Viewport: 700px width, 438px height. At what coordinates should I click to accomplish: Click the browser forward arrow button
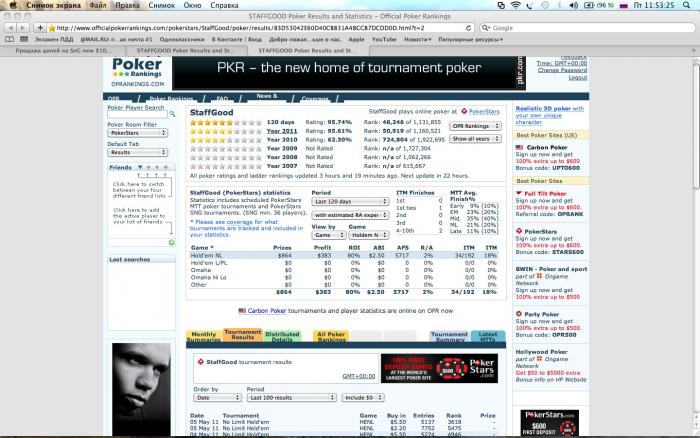click(x=22, y=28)
